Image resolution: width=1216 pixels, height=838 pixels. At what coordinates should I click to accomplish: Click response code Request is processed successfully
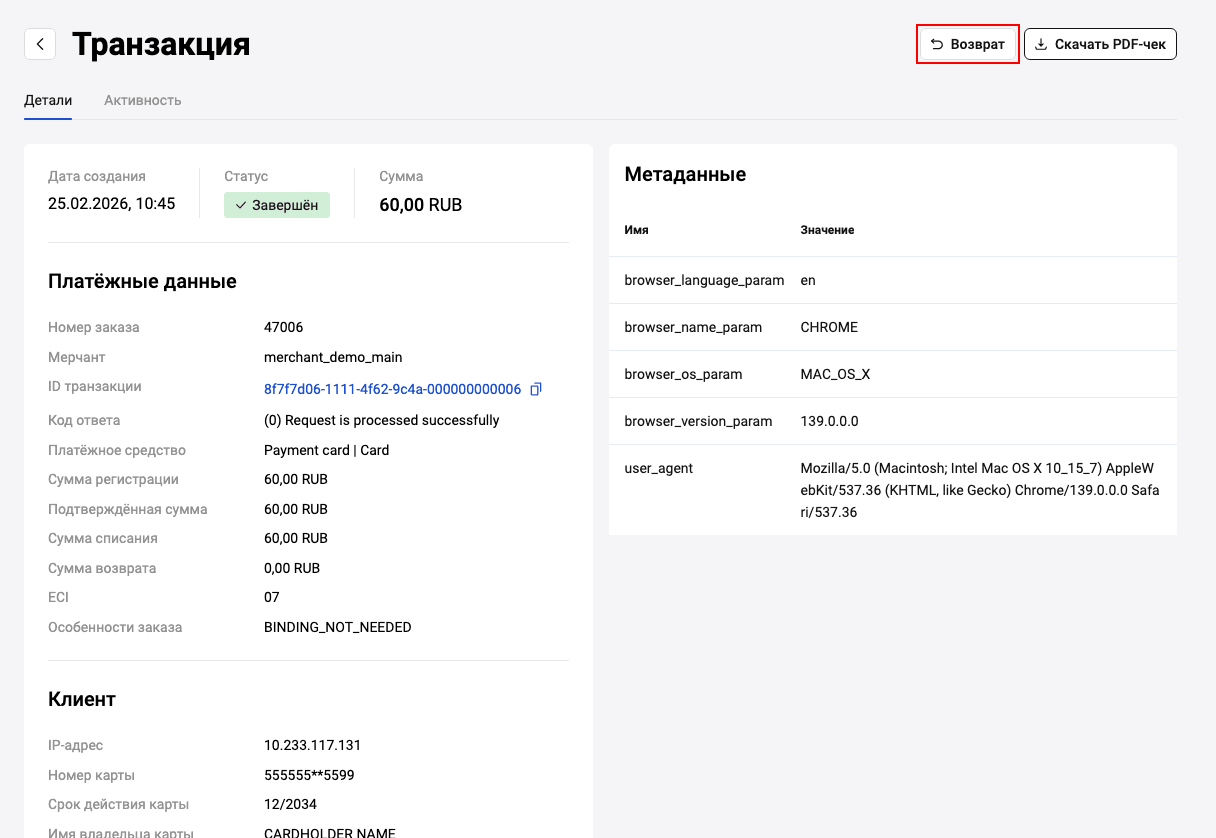pyautogui.click(x=381, y=420)
